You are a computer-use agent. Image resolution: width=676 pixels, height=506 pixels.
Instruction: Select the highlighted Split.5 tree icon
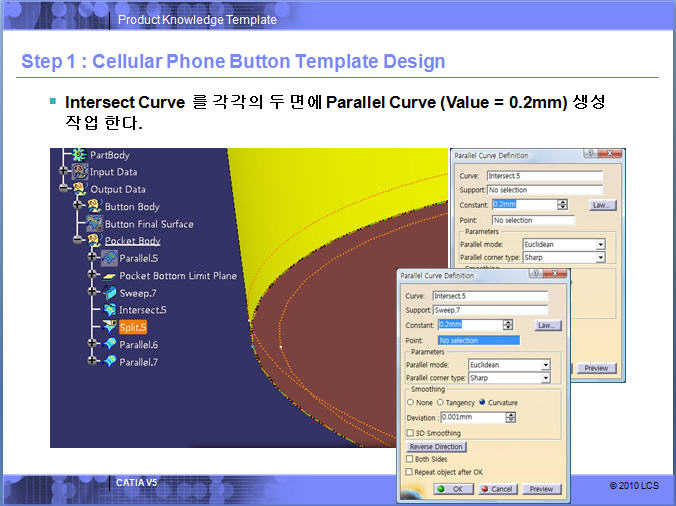pyautogui.click(x=108, y=327)
